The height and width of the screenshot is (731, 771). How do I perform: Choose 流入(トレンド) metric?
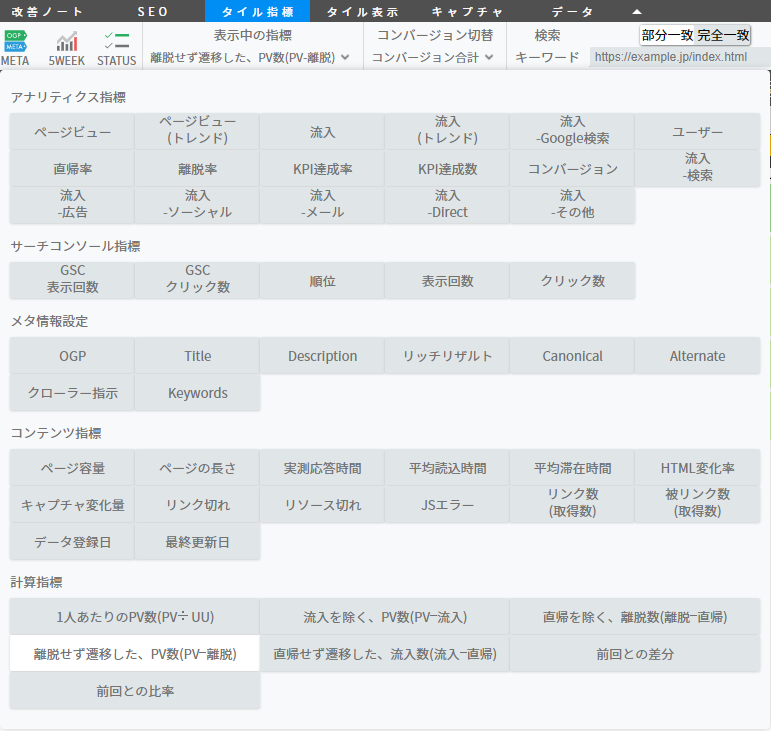pyautogui.click(x=447, y=132)
